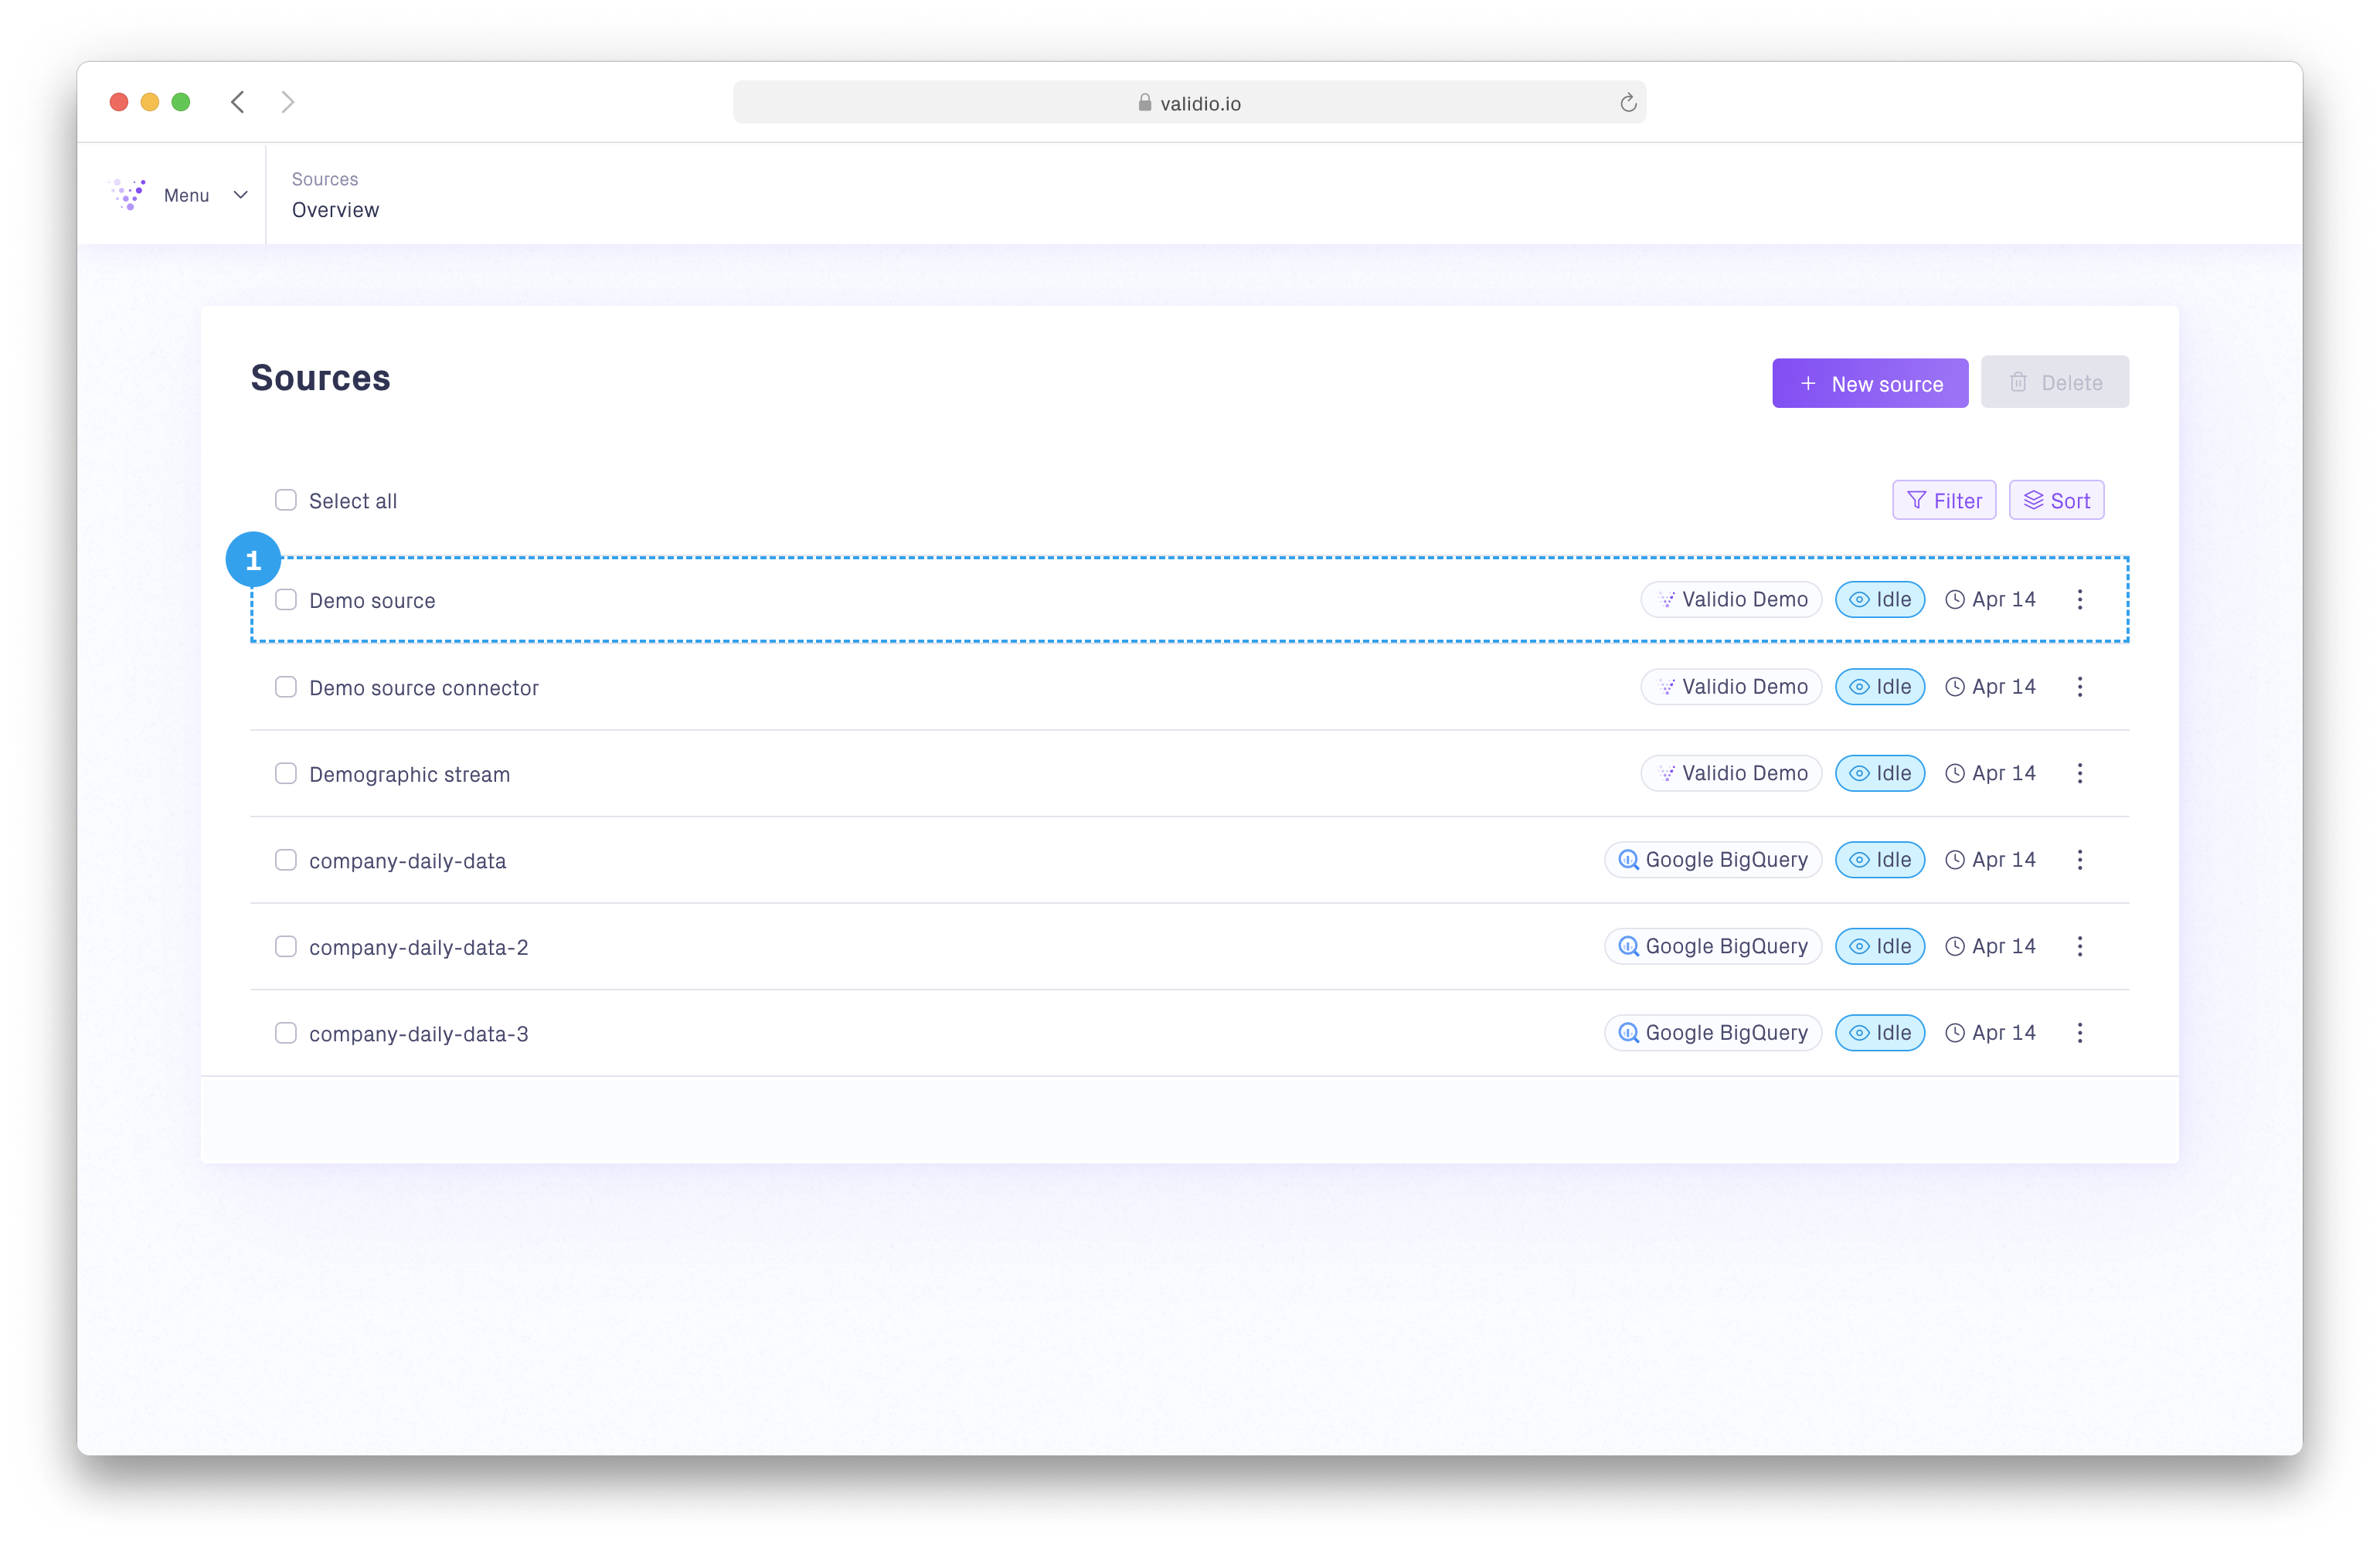Image resolution: width=2380 pixels, height=1545 pixels.
Task: Check the Select all checkbox
Action: coord(286,500)
